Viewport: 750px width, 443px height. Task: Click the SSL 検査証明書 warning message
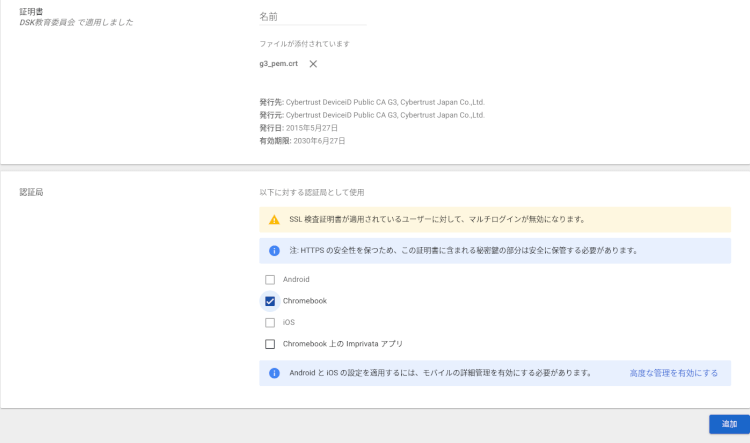point(437,220)
